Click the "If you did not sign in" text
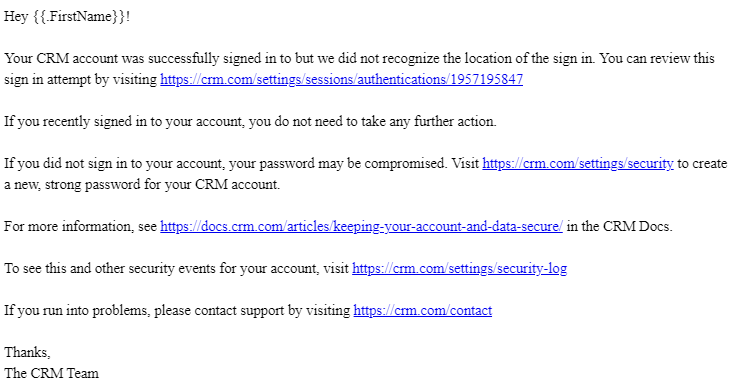Viewport: 735px width, 391px height. (66, 163)
